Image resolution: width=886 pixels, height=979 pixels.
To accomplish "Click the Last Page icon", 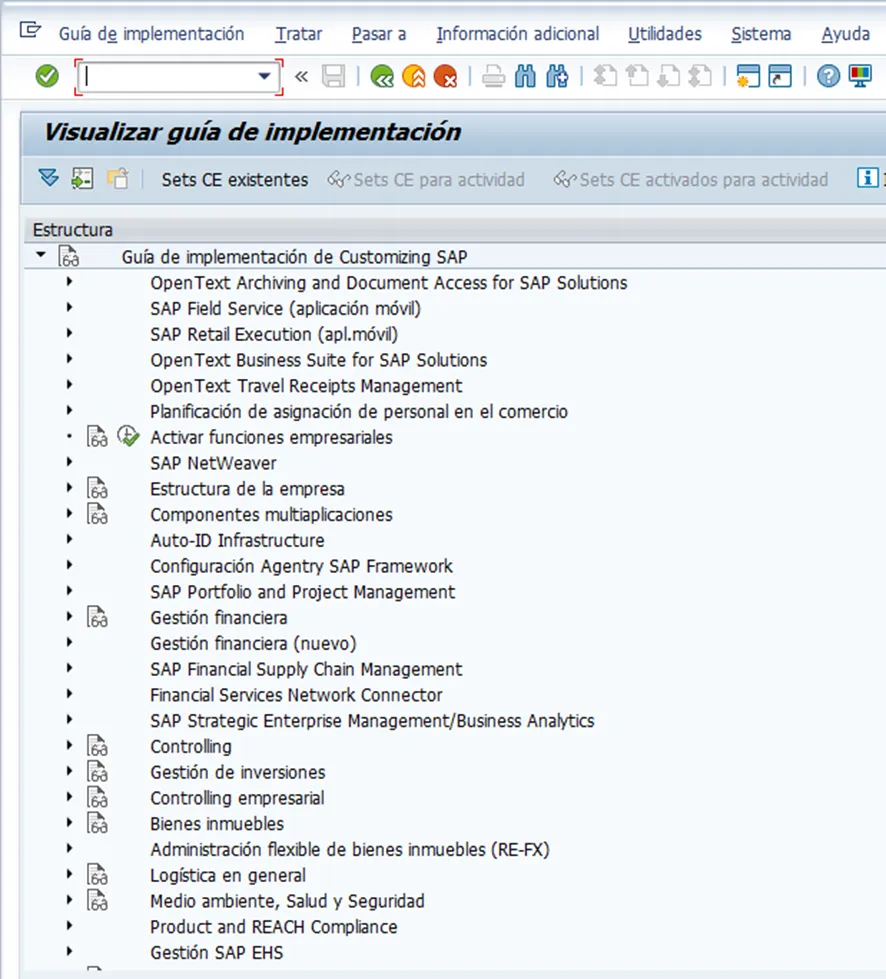I will [x=700, y=76].
